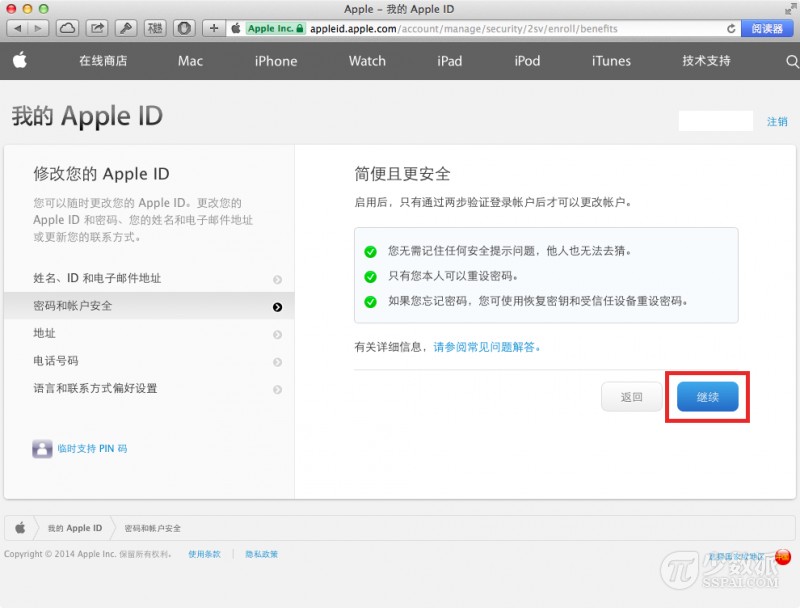The height and width of the screenshot is (608, 800).
Task: Click the Apple icon in the breadcrumb bar
Action: pos(20,528)
